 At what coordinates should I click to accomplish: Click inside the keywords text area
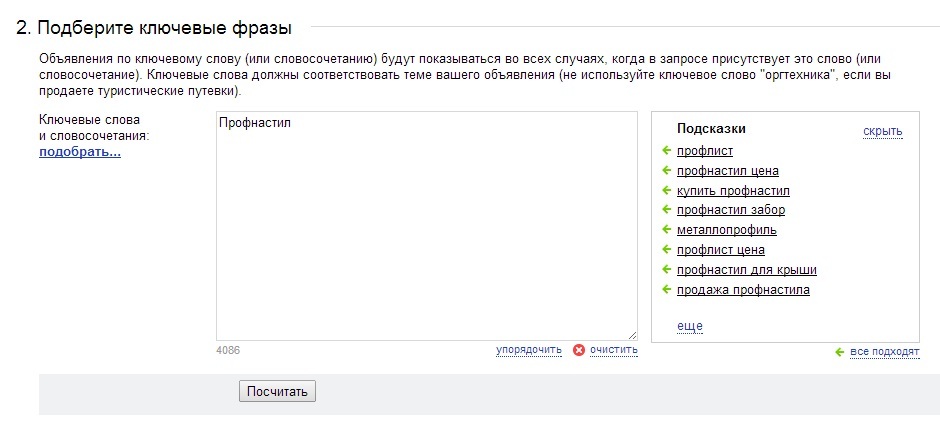coord(427,226)
